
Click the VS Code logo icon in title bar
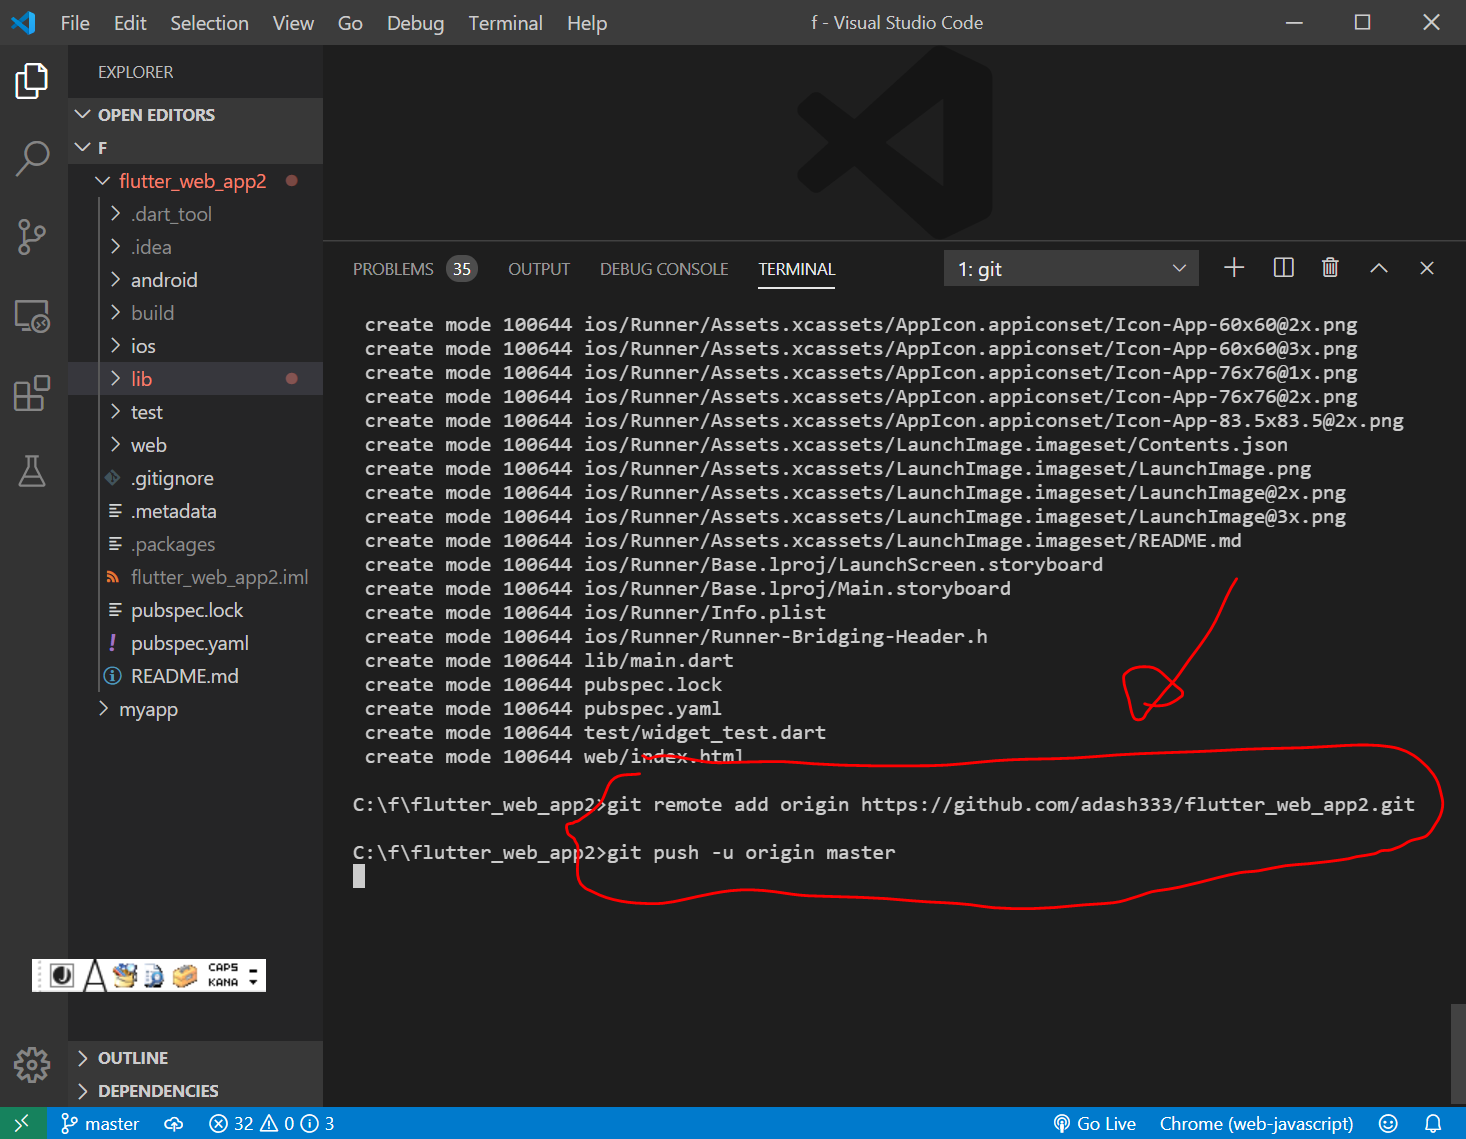click(23, 22)
